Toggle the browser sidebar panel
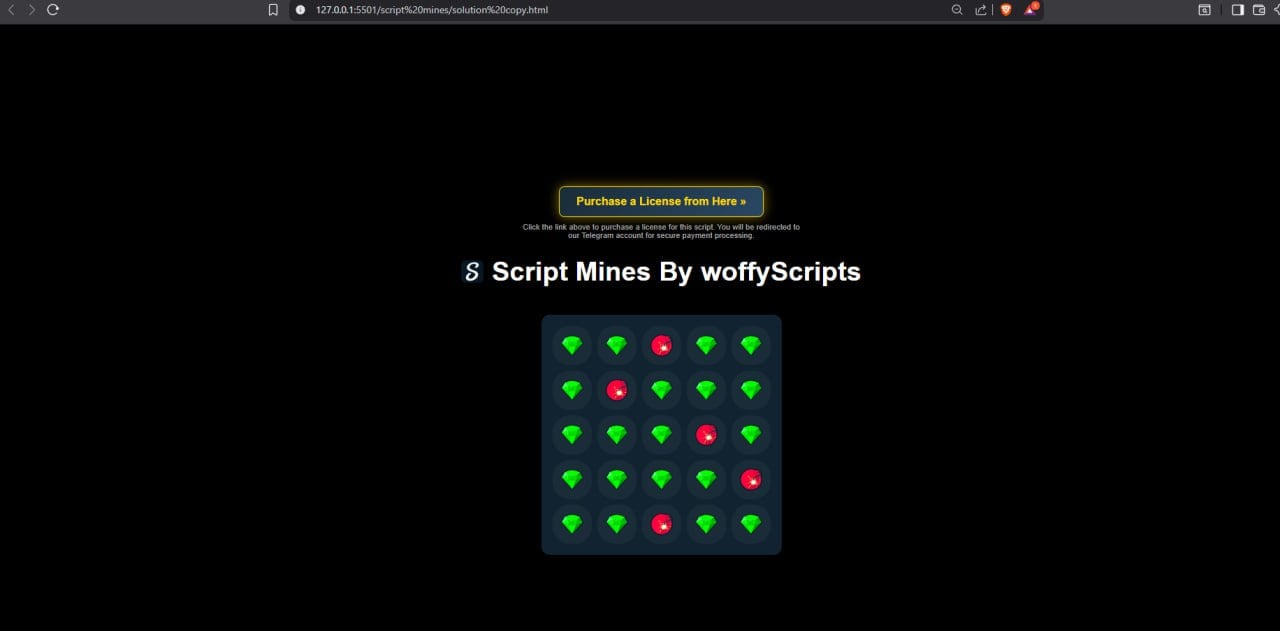This screenshot has height=631, width=1280. [x=1237, y=10]
